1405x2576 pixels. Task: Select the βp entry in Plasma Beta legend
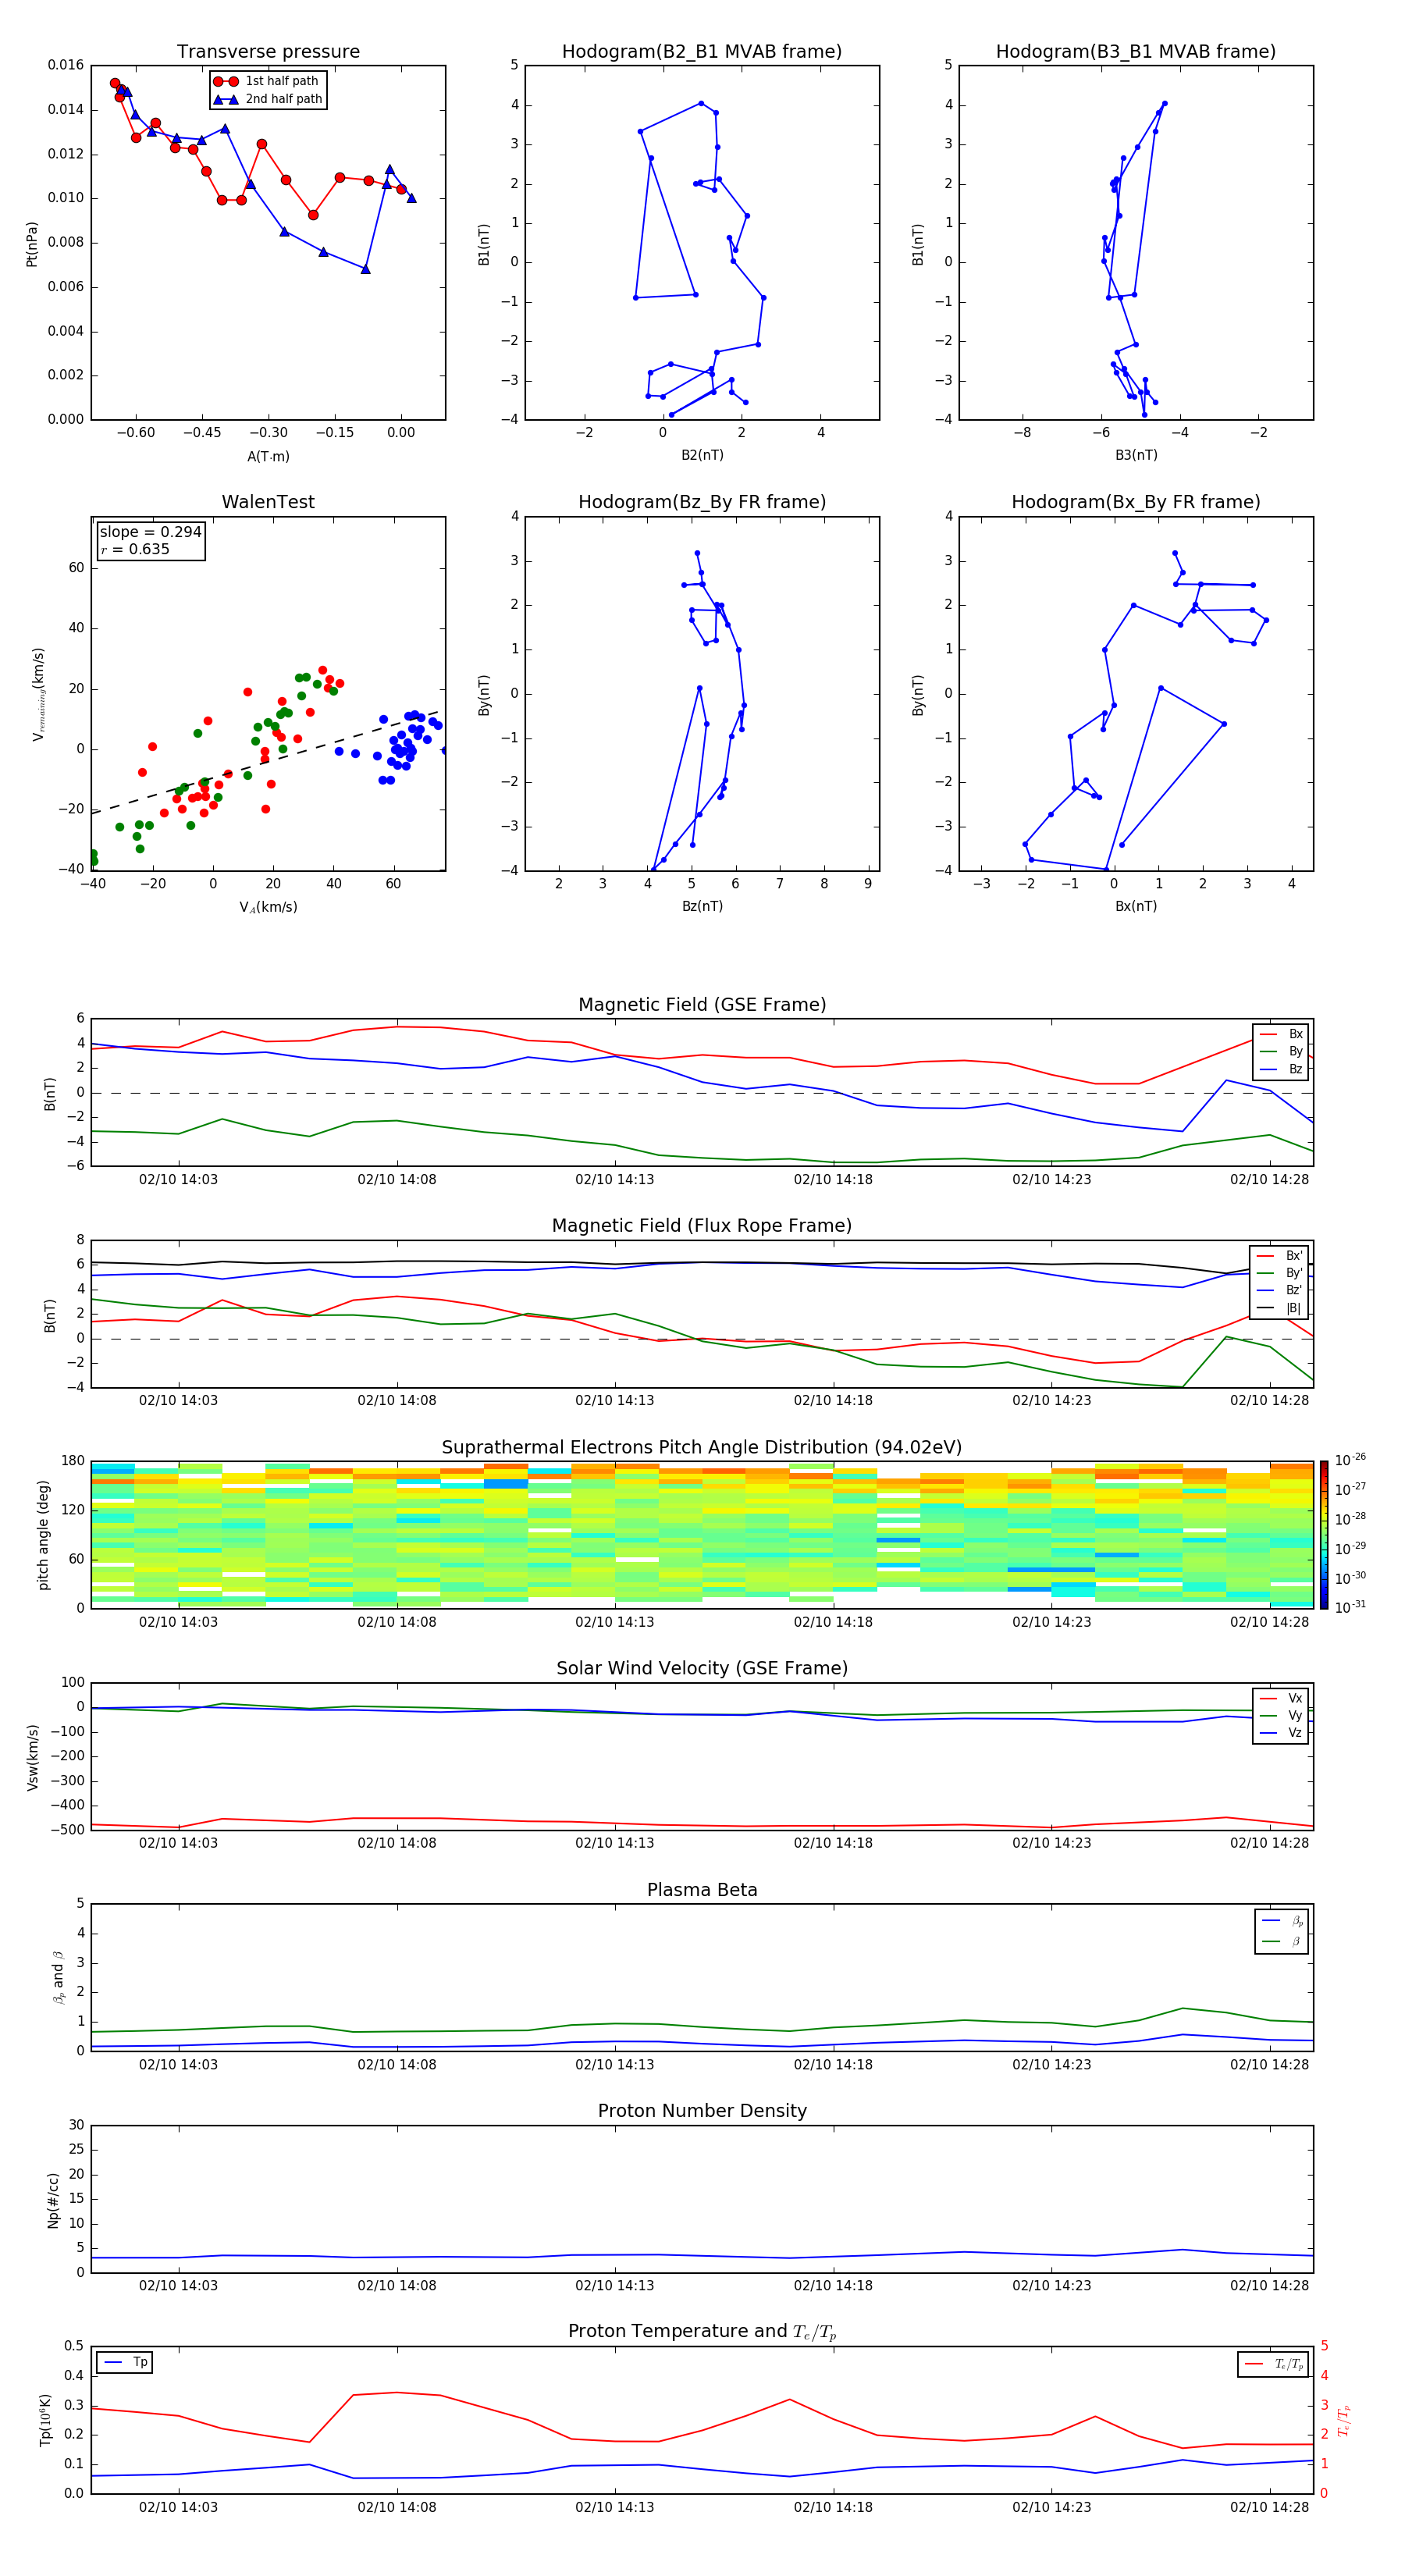[1282, 1921]
